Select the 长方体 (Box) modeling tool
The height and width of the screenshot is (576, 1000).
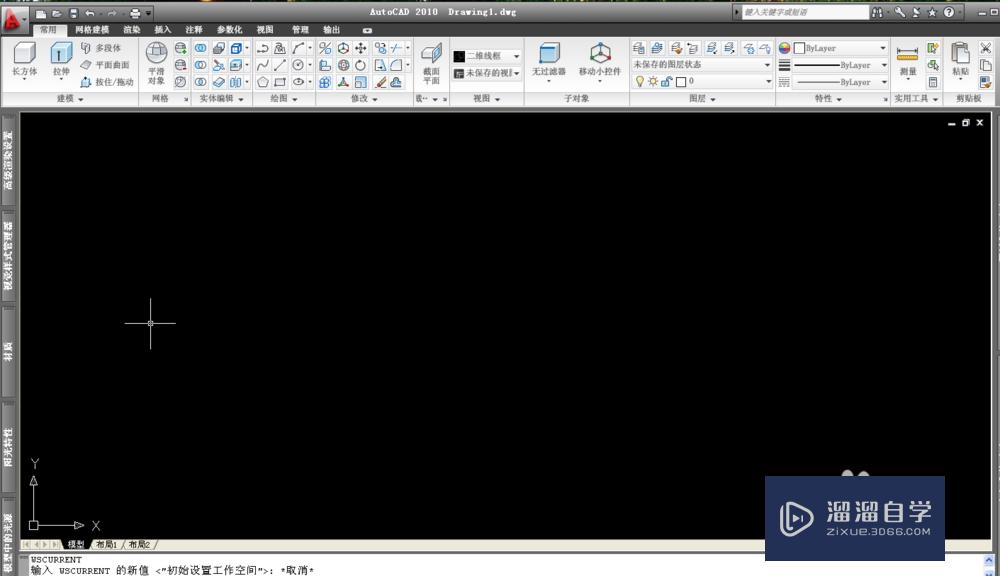click(x=23, y=55)
